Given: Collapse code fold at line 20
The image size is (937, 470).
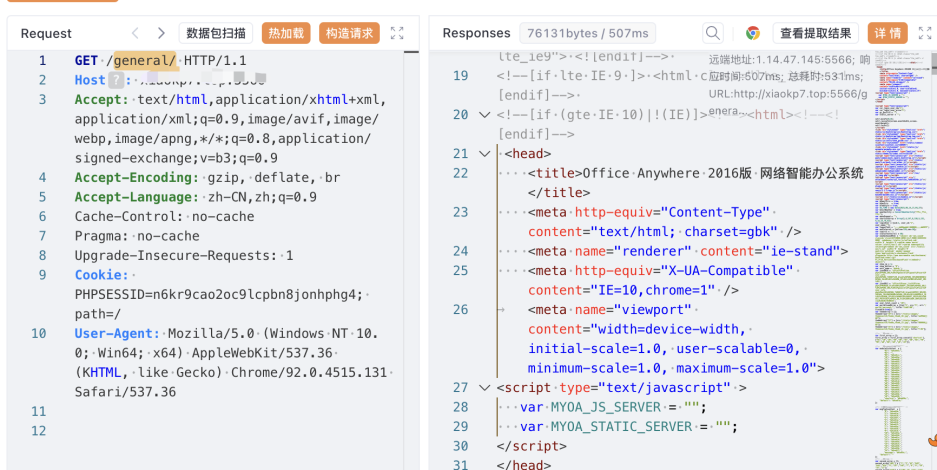Looking at the screenshot, I should 485,115.
